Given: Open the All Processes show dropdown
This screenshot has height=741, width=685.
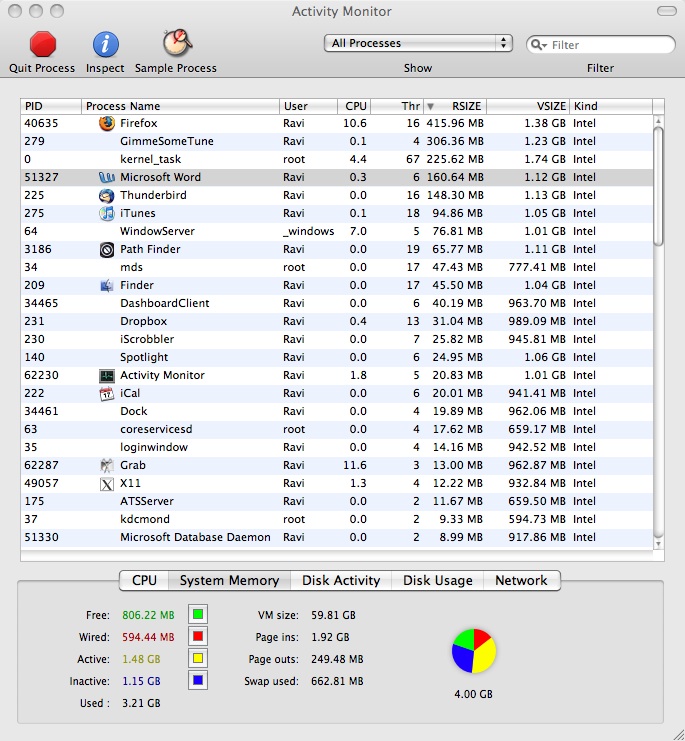Looking at the screenshot, I should coord(418,43).
